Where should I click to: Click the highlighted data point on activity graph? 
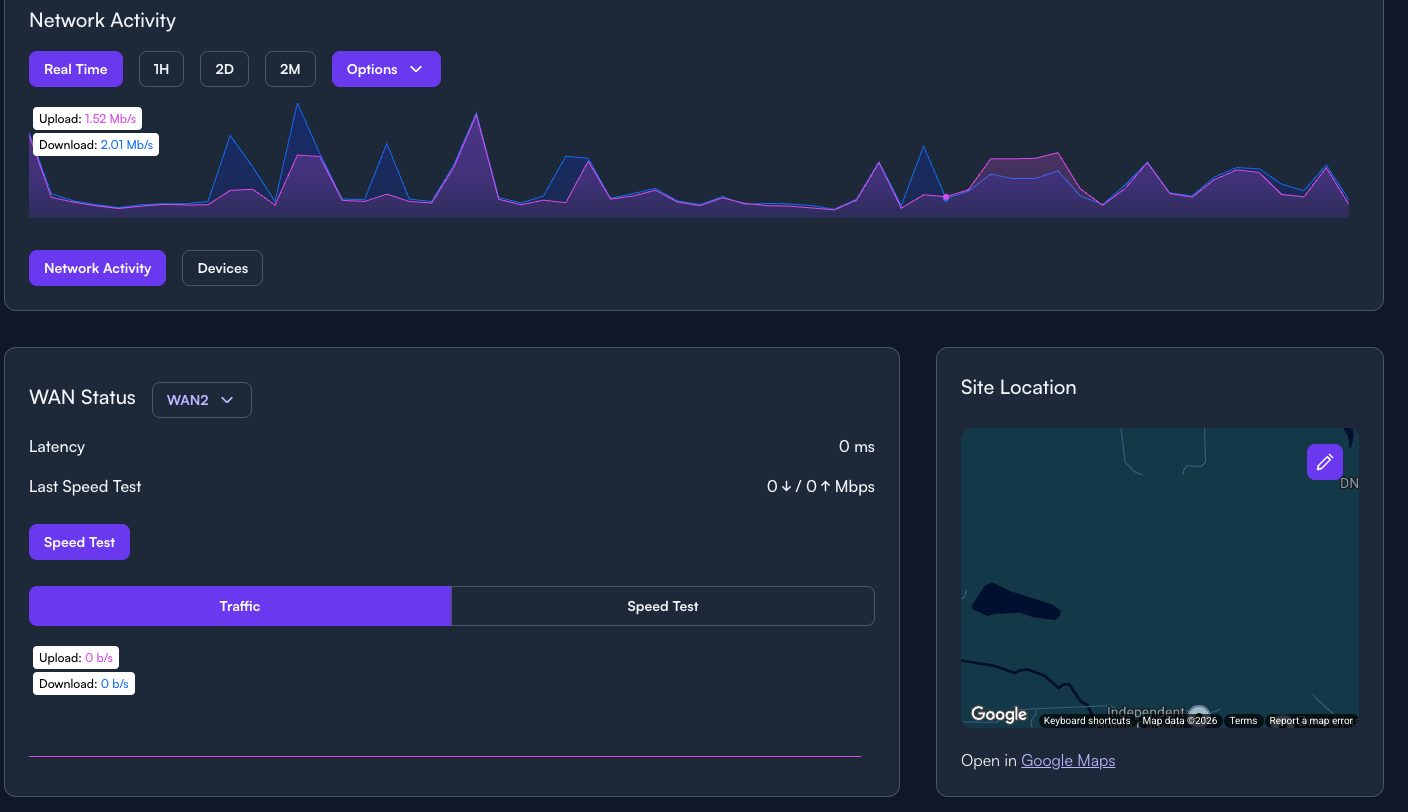(946, 198)
